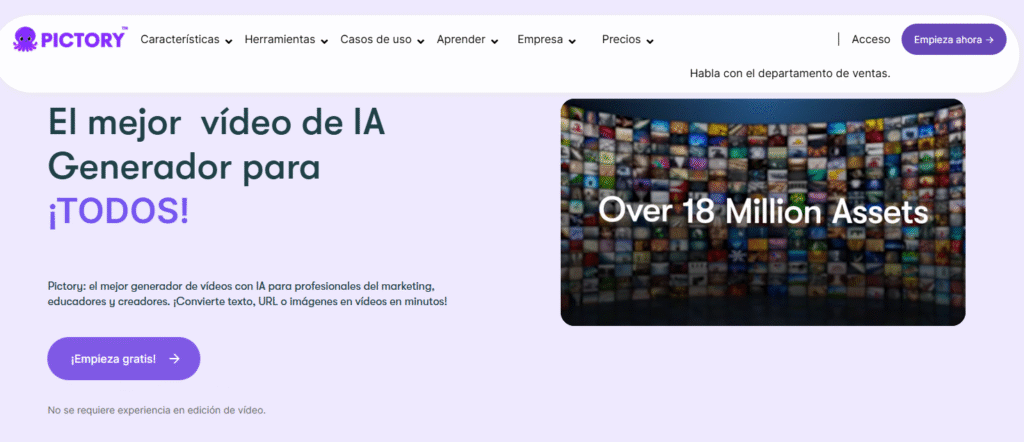Expand the Empresa dropdown chevron
The width and height of the screenshot is (1024, 442).
coord(572,41)
